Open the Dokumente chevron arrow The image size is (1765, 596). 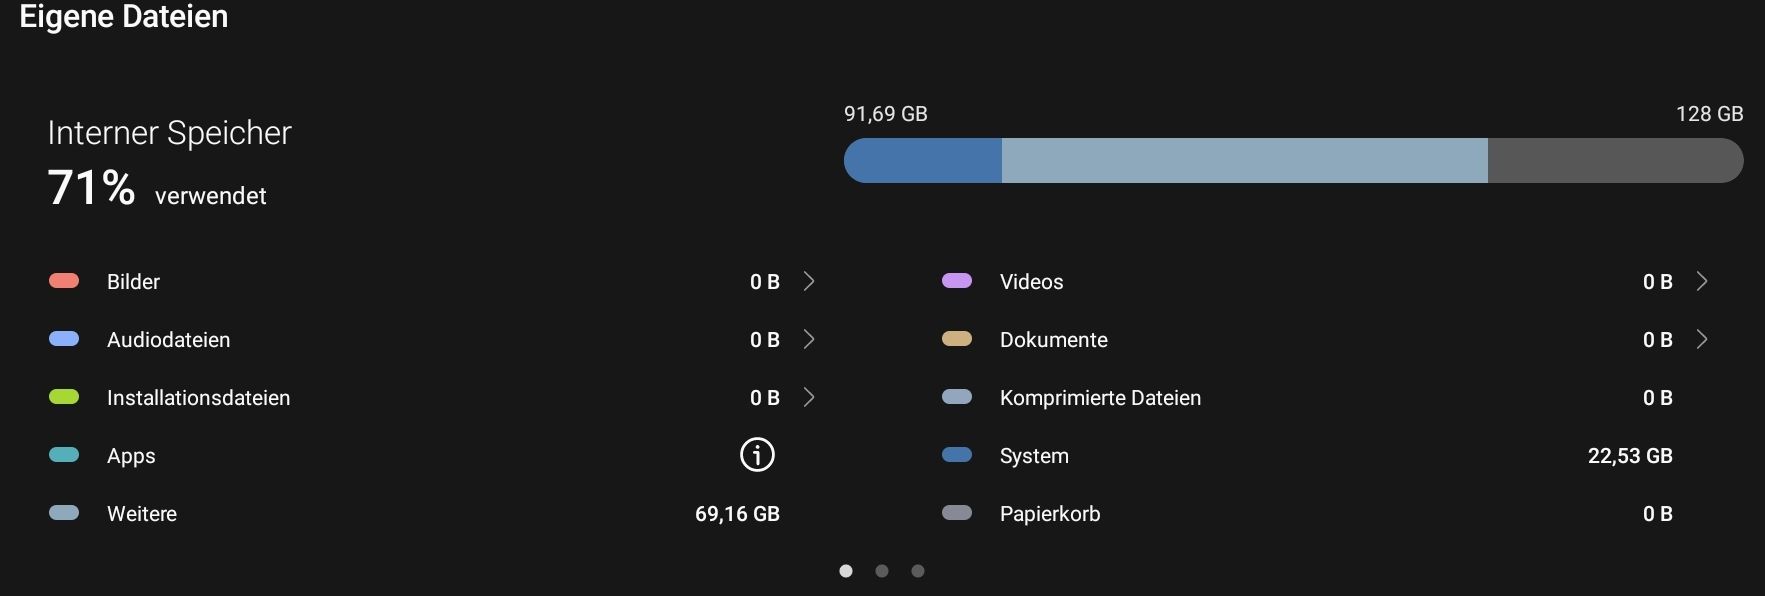point(1702,340)
